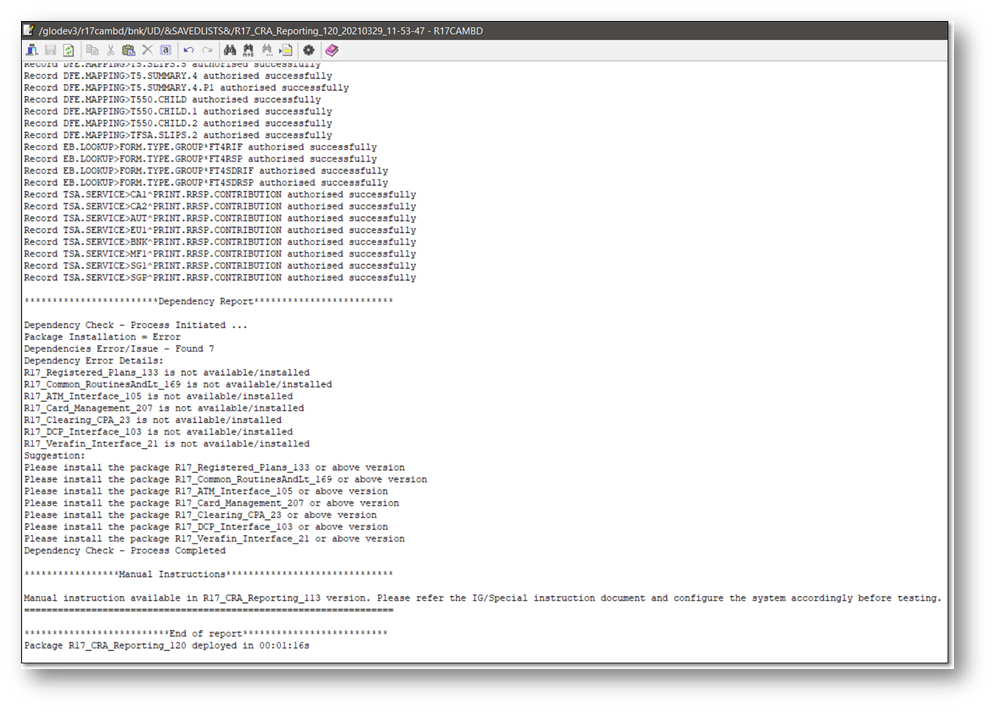Screen dimensions: 996x711
Task: Open help with the purple book icon
Action: (x=332, y=50)
